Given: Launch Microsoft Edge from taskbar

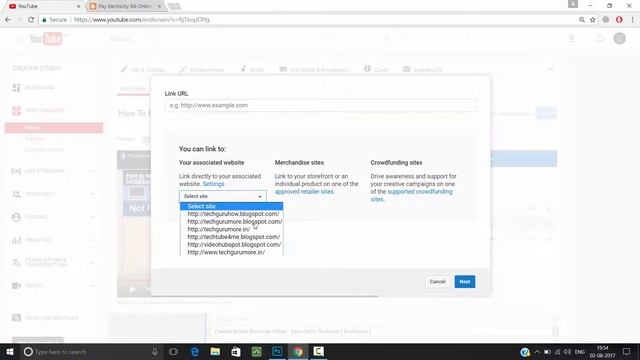Looking at the screenshot, I should tap(195, 351).
